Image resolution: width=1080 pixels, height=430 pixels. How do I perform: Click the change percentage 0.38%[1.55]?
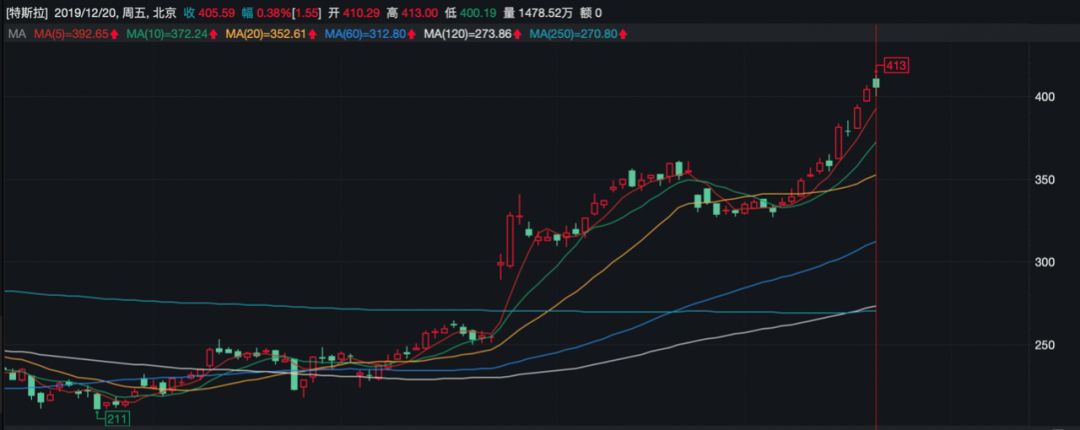pos(287,12)
